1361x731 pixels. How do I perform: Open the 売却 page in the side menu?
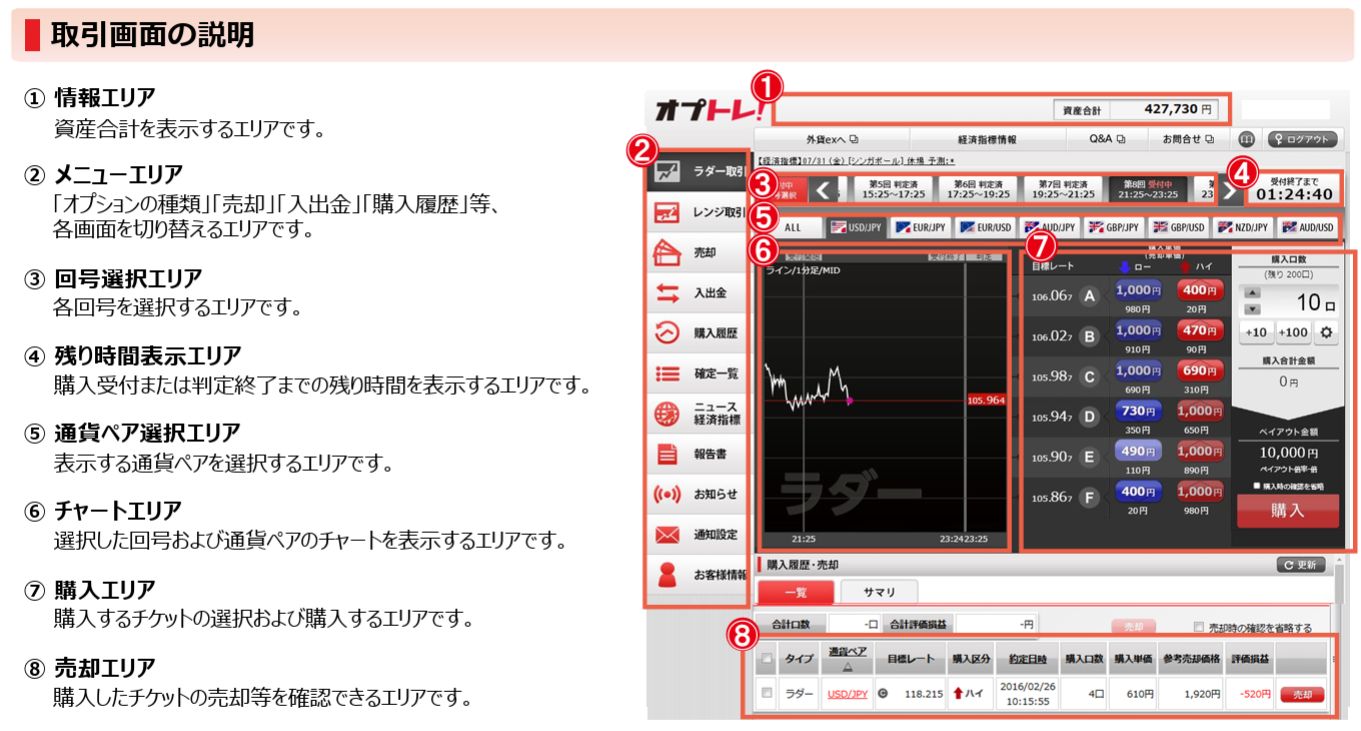coord(700,253)
